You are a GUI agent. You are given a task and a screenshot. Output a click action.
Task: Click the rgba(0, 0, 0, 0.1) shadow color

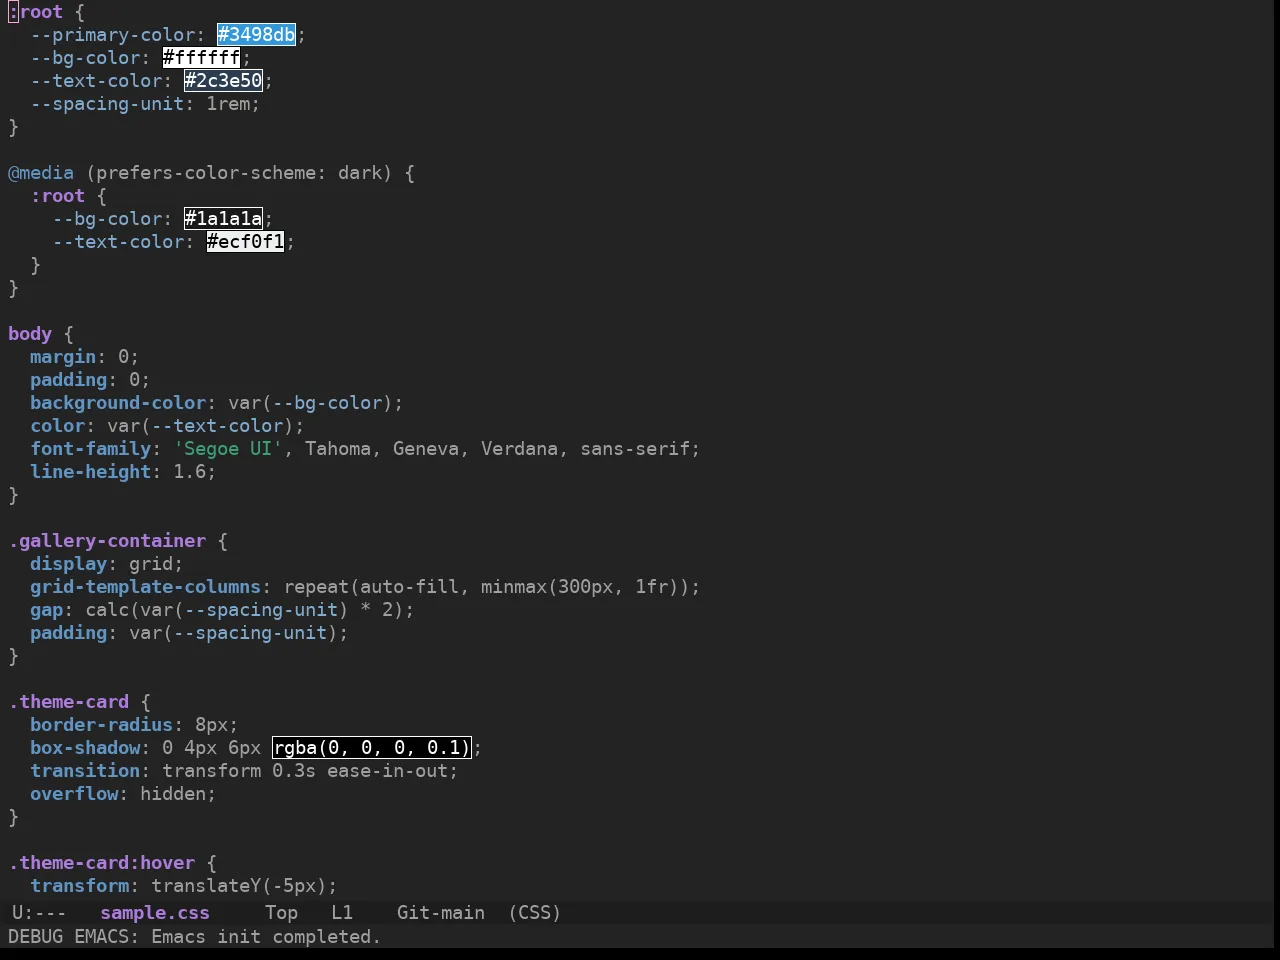coord(371,748)
